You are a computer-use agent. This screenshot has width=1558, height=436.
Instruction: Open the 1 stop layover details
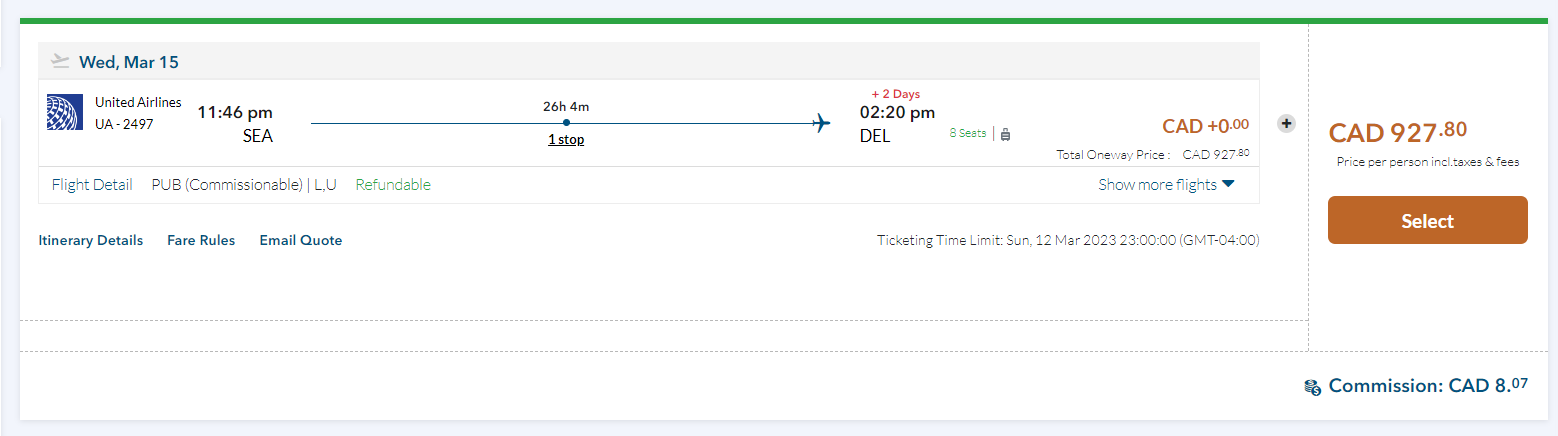click(566, 140)
